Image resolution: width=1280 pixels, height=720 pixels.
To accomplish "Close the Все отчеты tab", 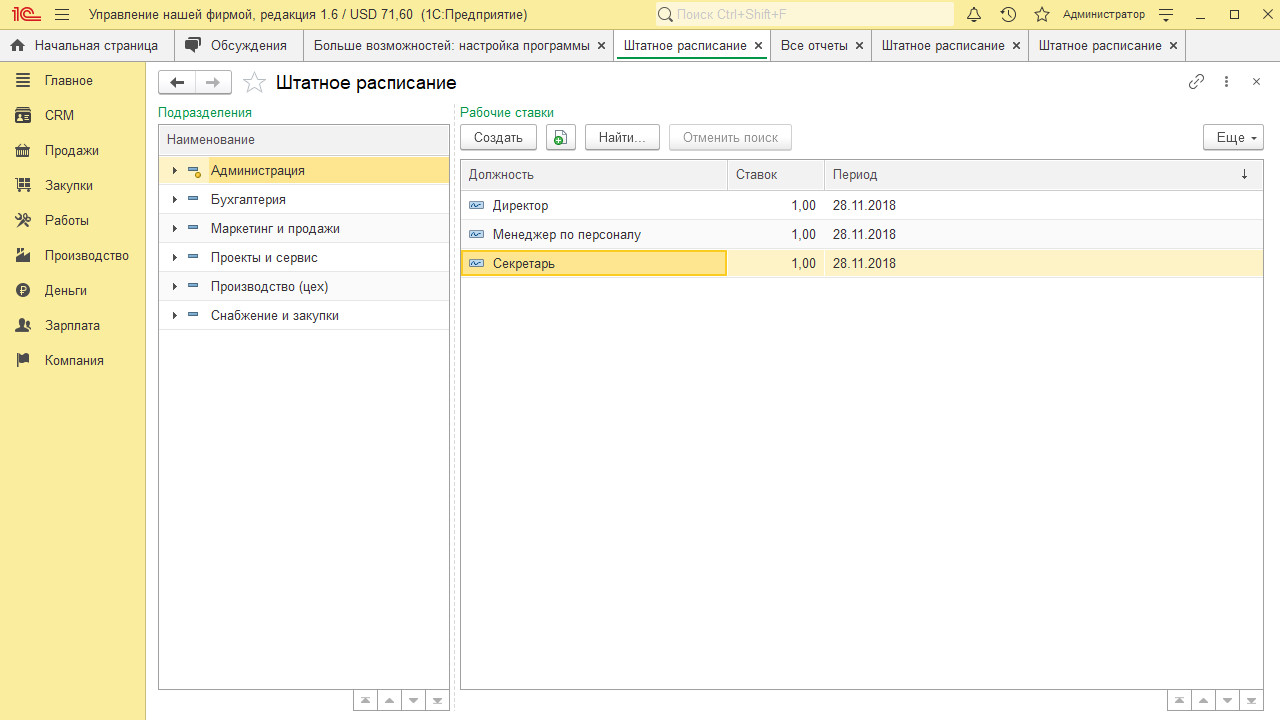I will coord(859,46).
